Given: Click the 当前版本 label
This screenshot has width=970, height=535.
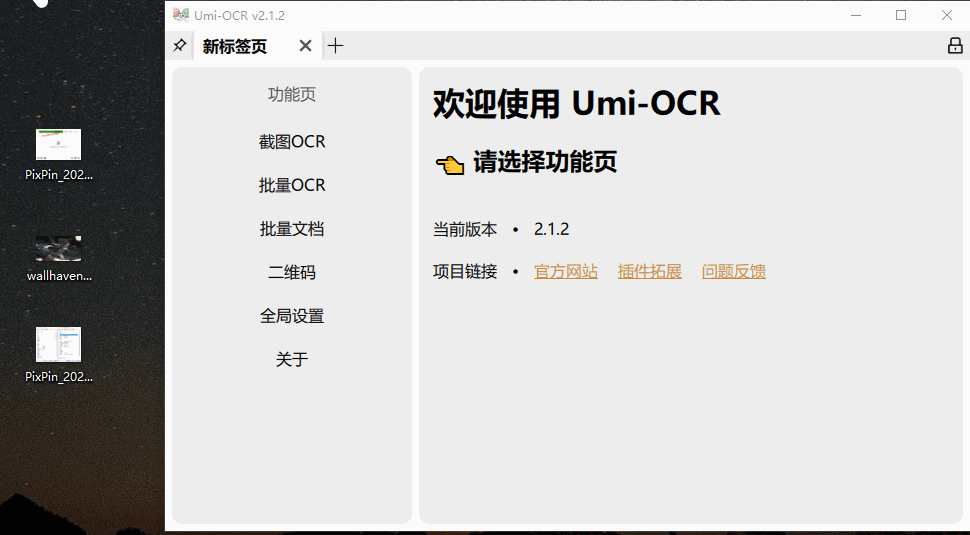Looking at the screenshot, I should point(465,229).
